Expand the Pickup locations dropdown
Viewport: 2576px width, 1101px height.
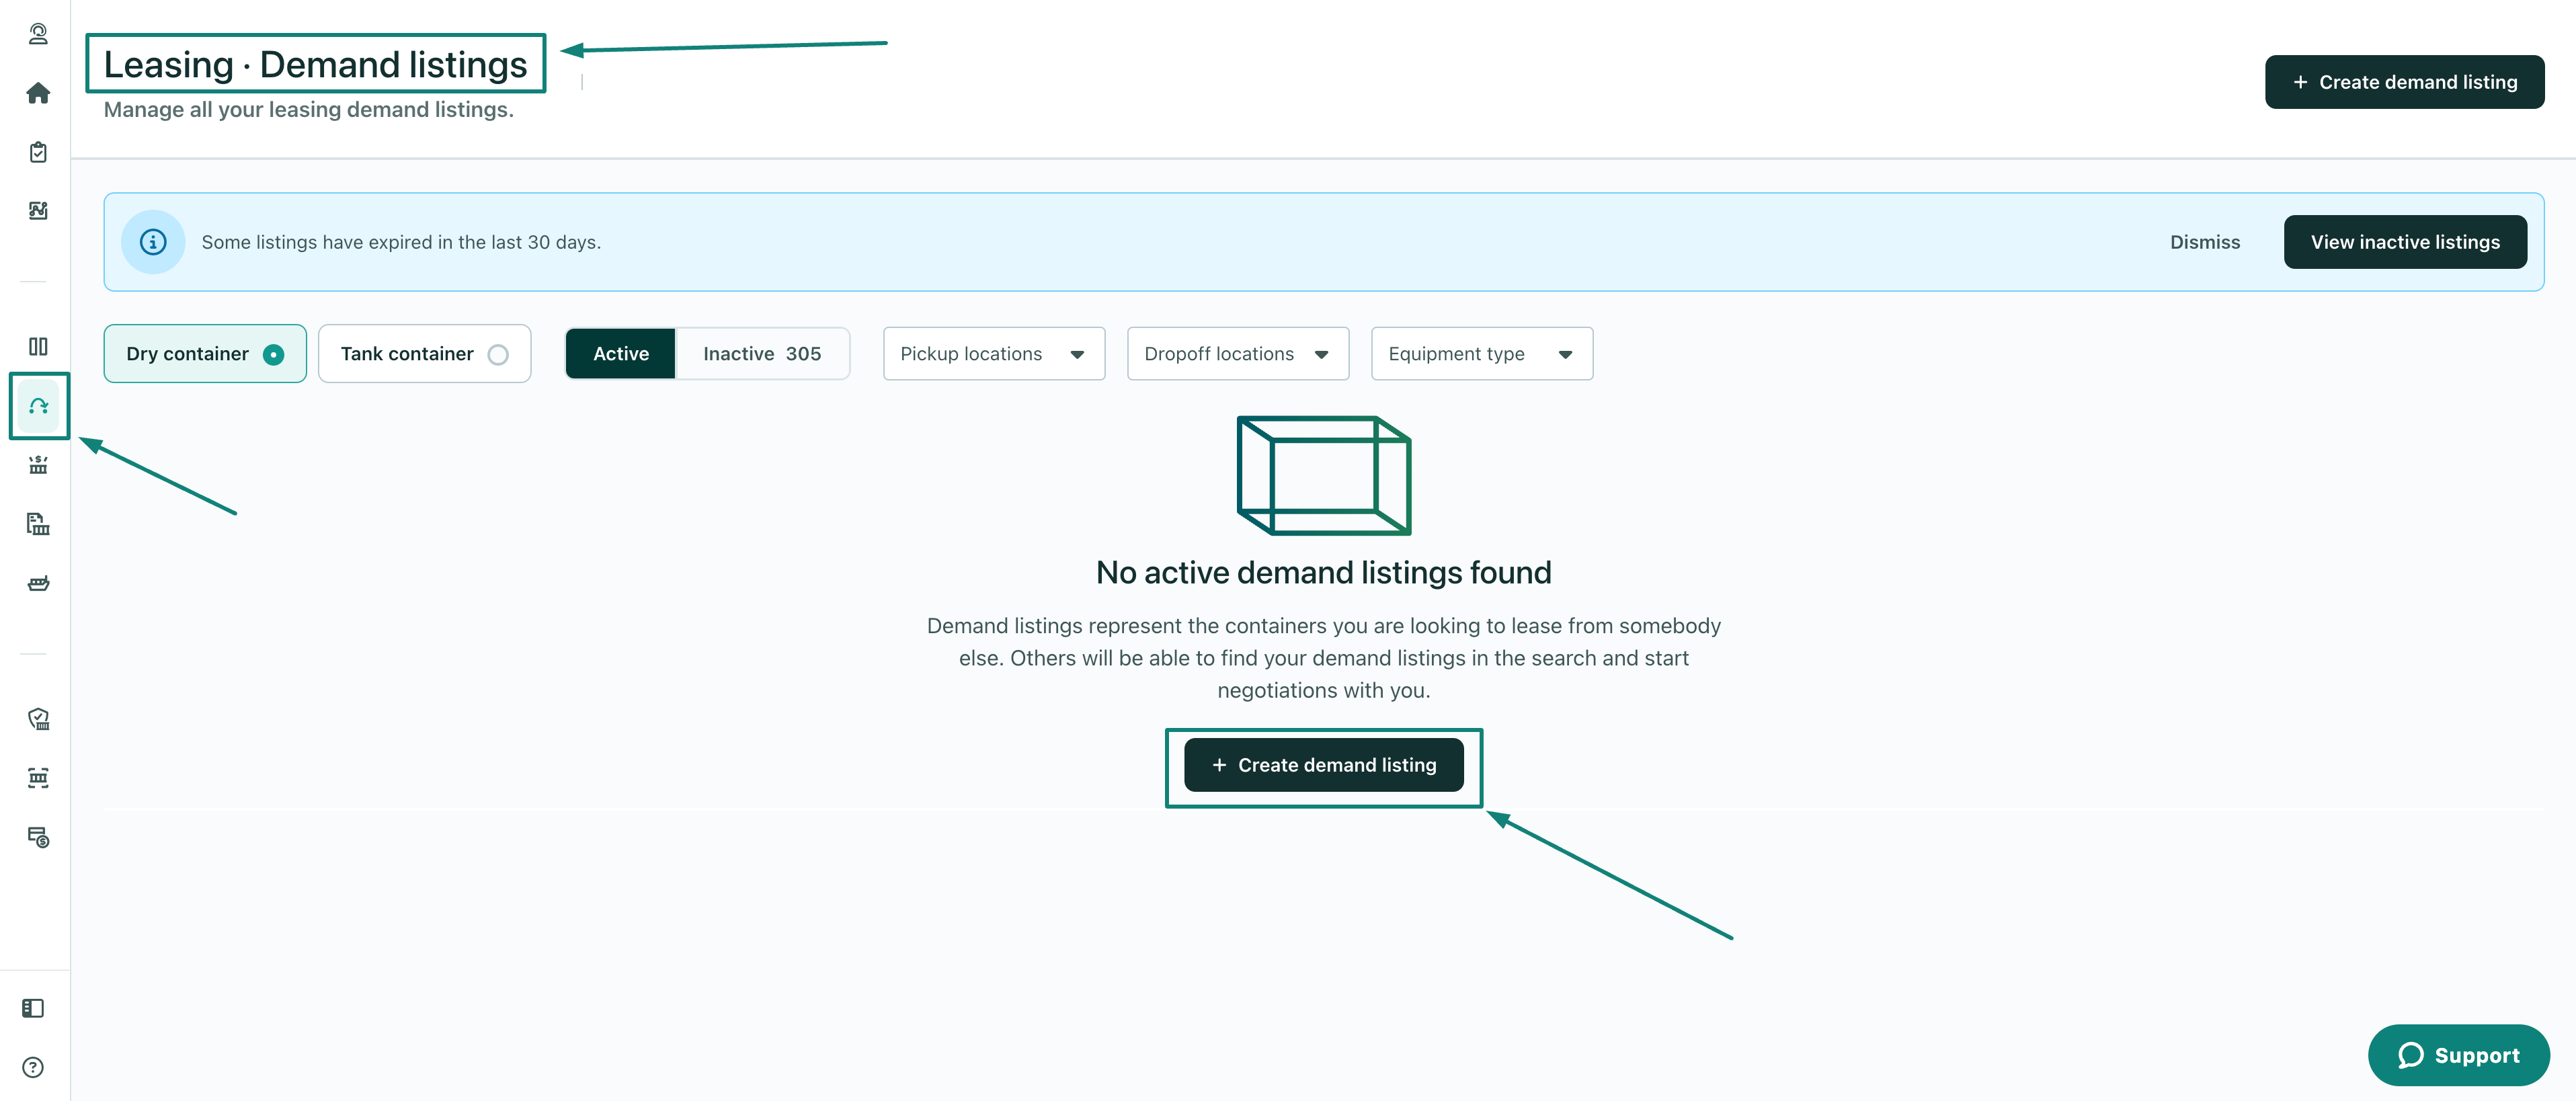click(x=994, y=354)
